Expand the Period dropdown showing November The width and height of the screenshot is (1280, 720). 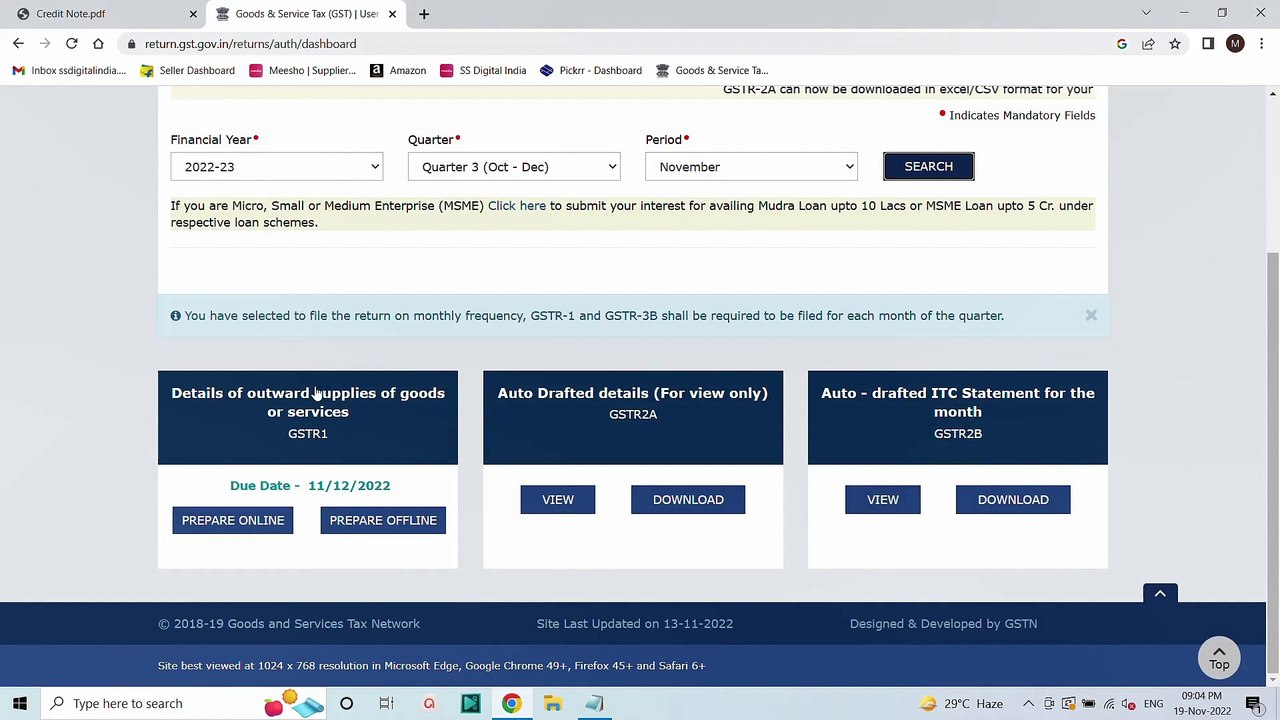click(751, 167)
